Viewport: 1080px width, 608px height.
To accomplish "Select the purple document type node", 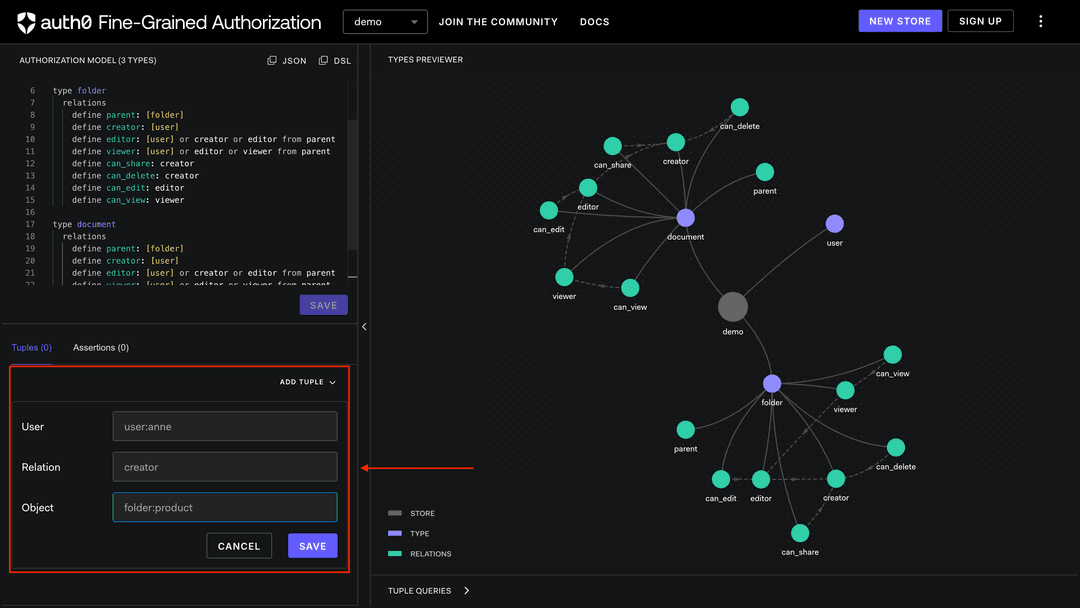I will point(685,218).
